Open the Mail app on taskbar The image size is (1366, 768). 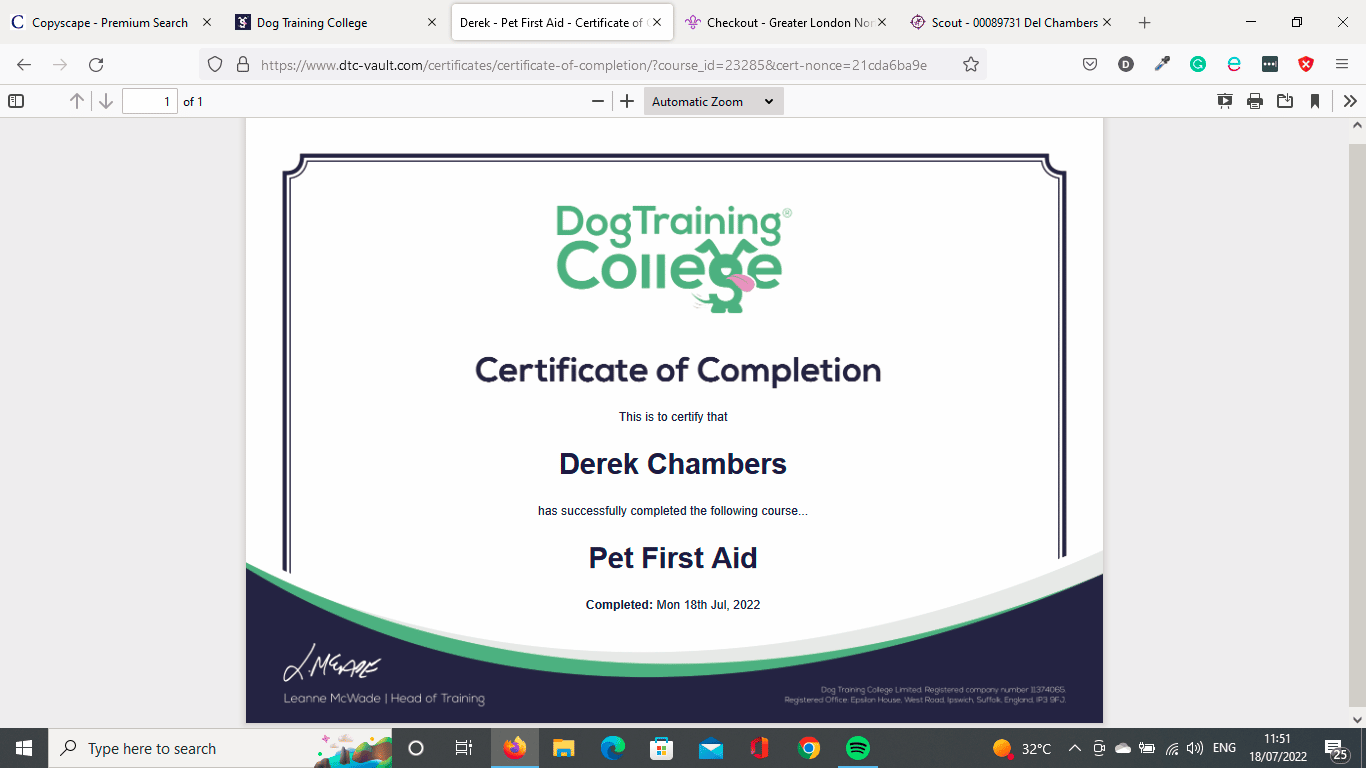coord(711,748)
